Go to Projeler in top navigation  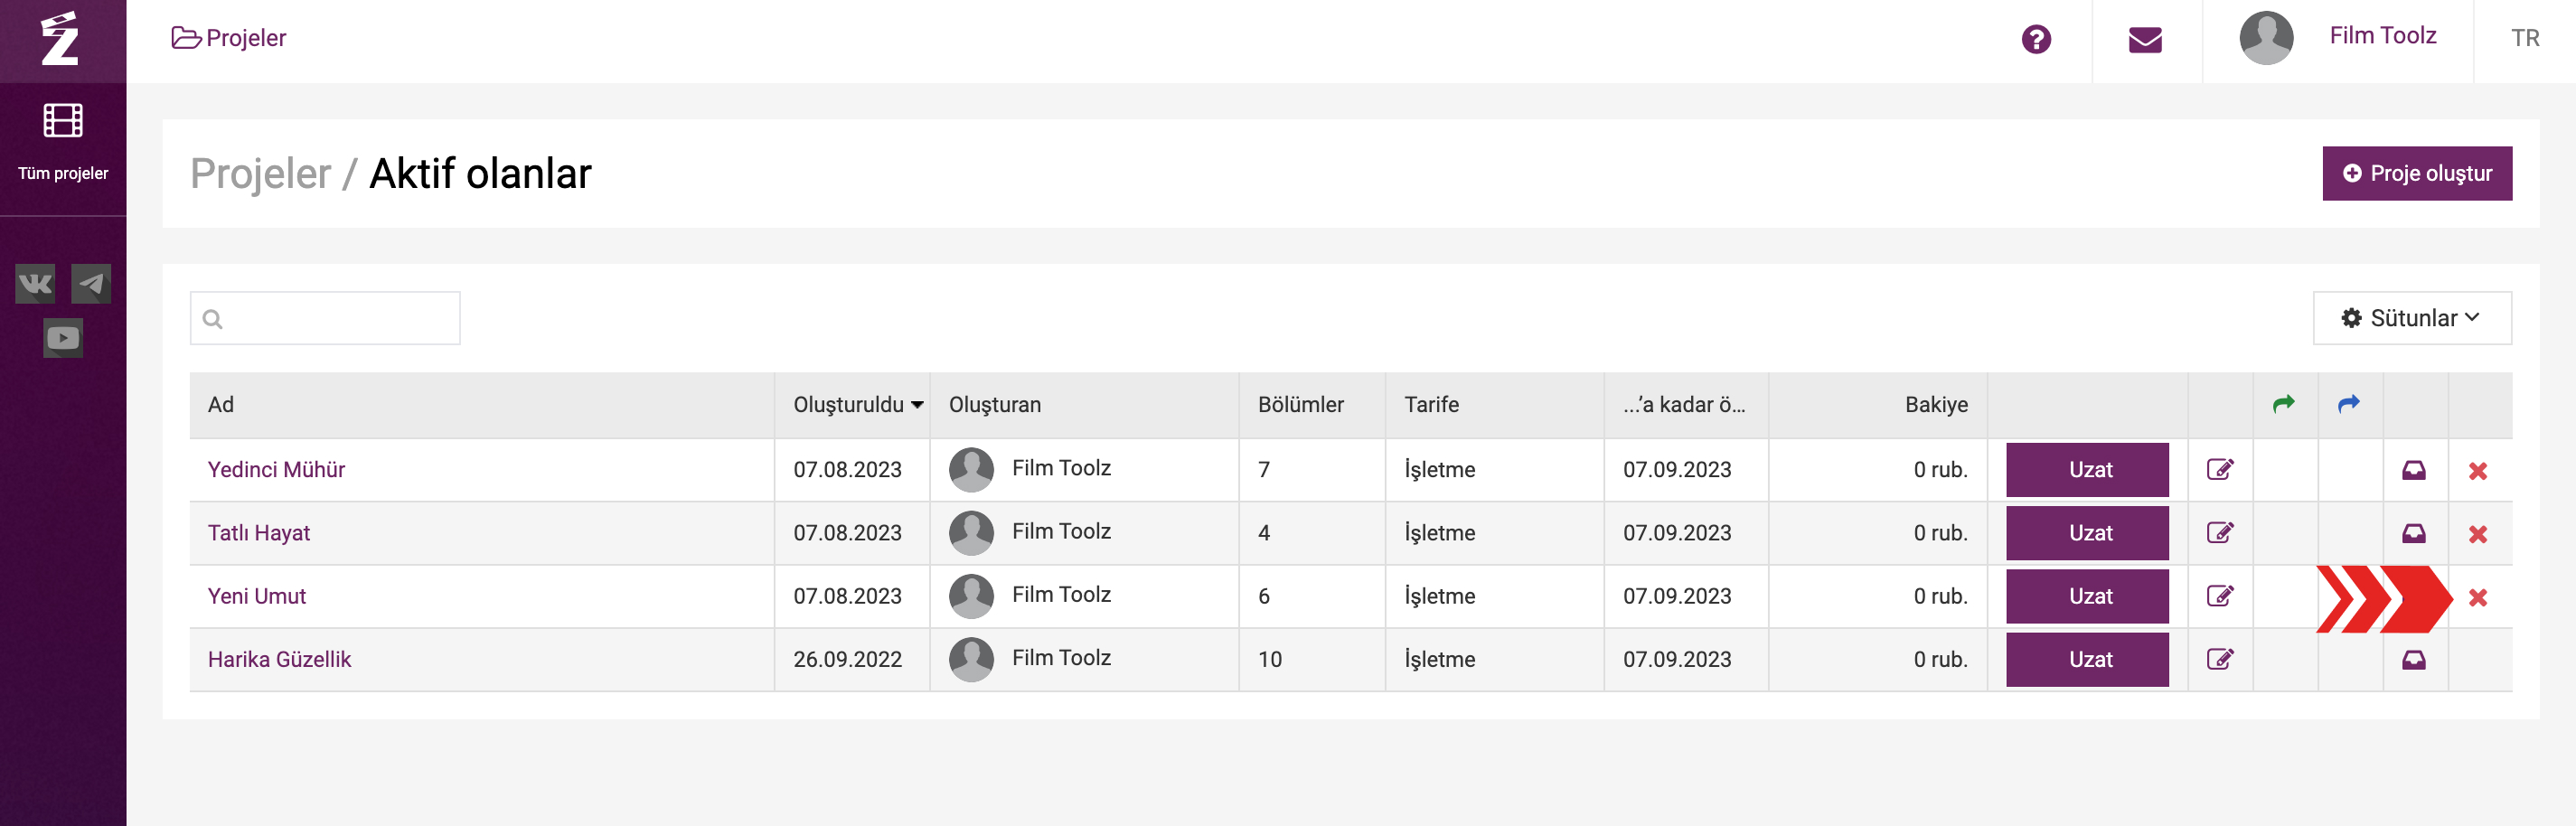tap(229, 38)
